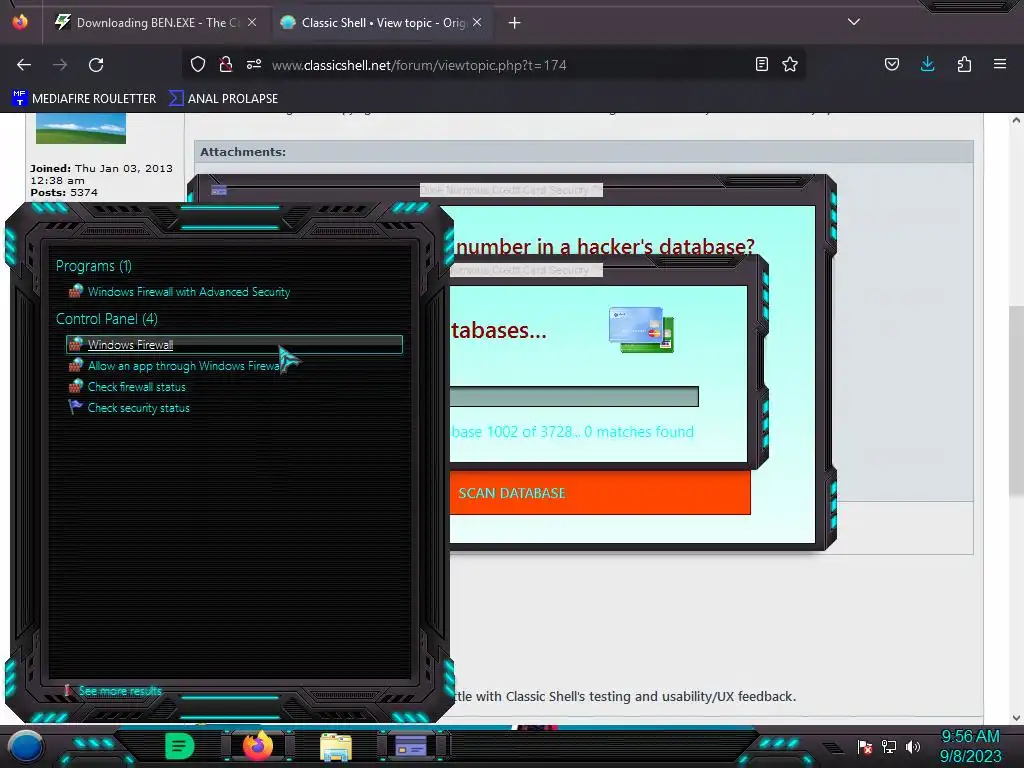Click the scanning progress bar in attachment
Screen dimensions: 1024x768
[x=574, y=396]
